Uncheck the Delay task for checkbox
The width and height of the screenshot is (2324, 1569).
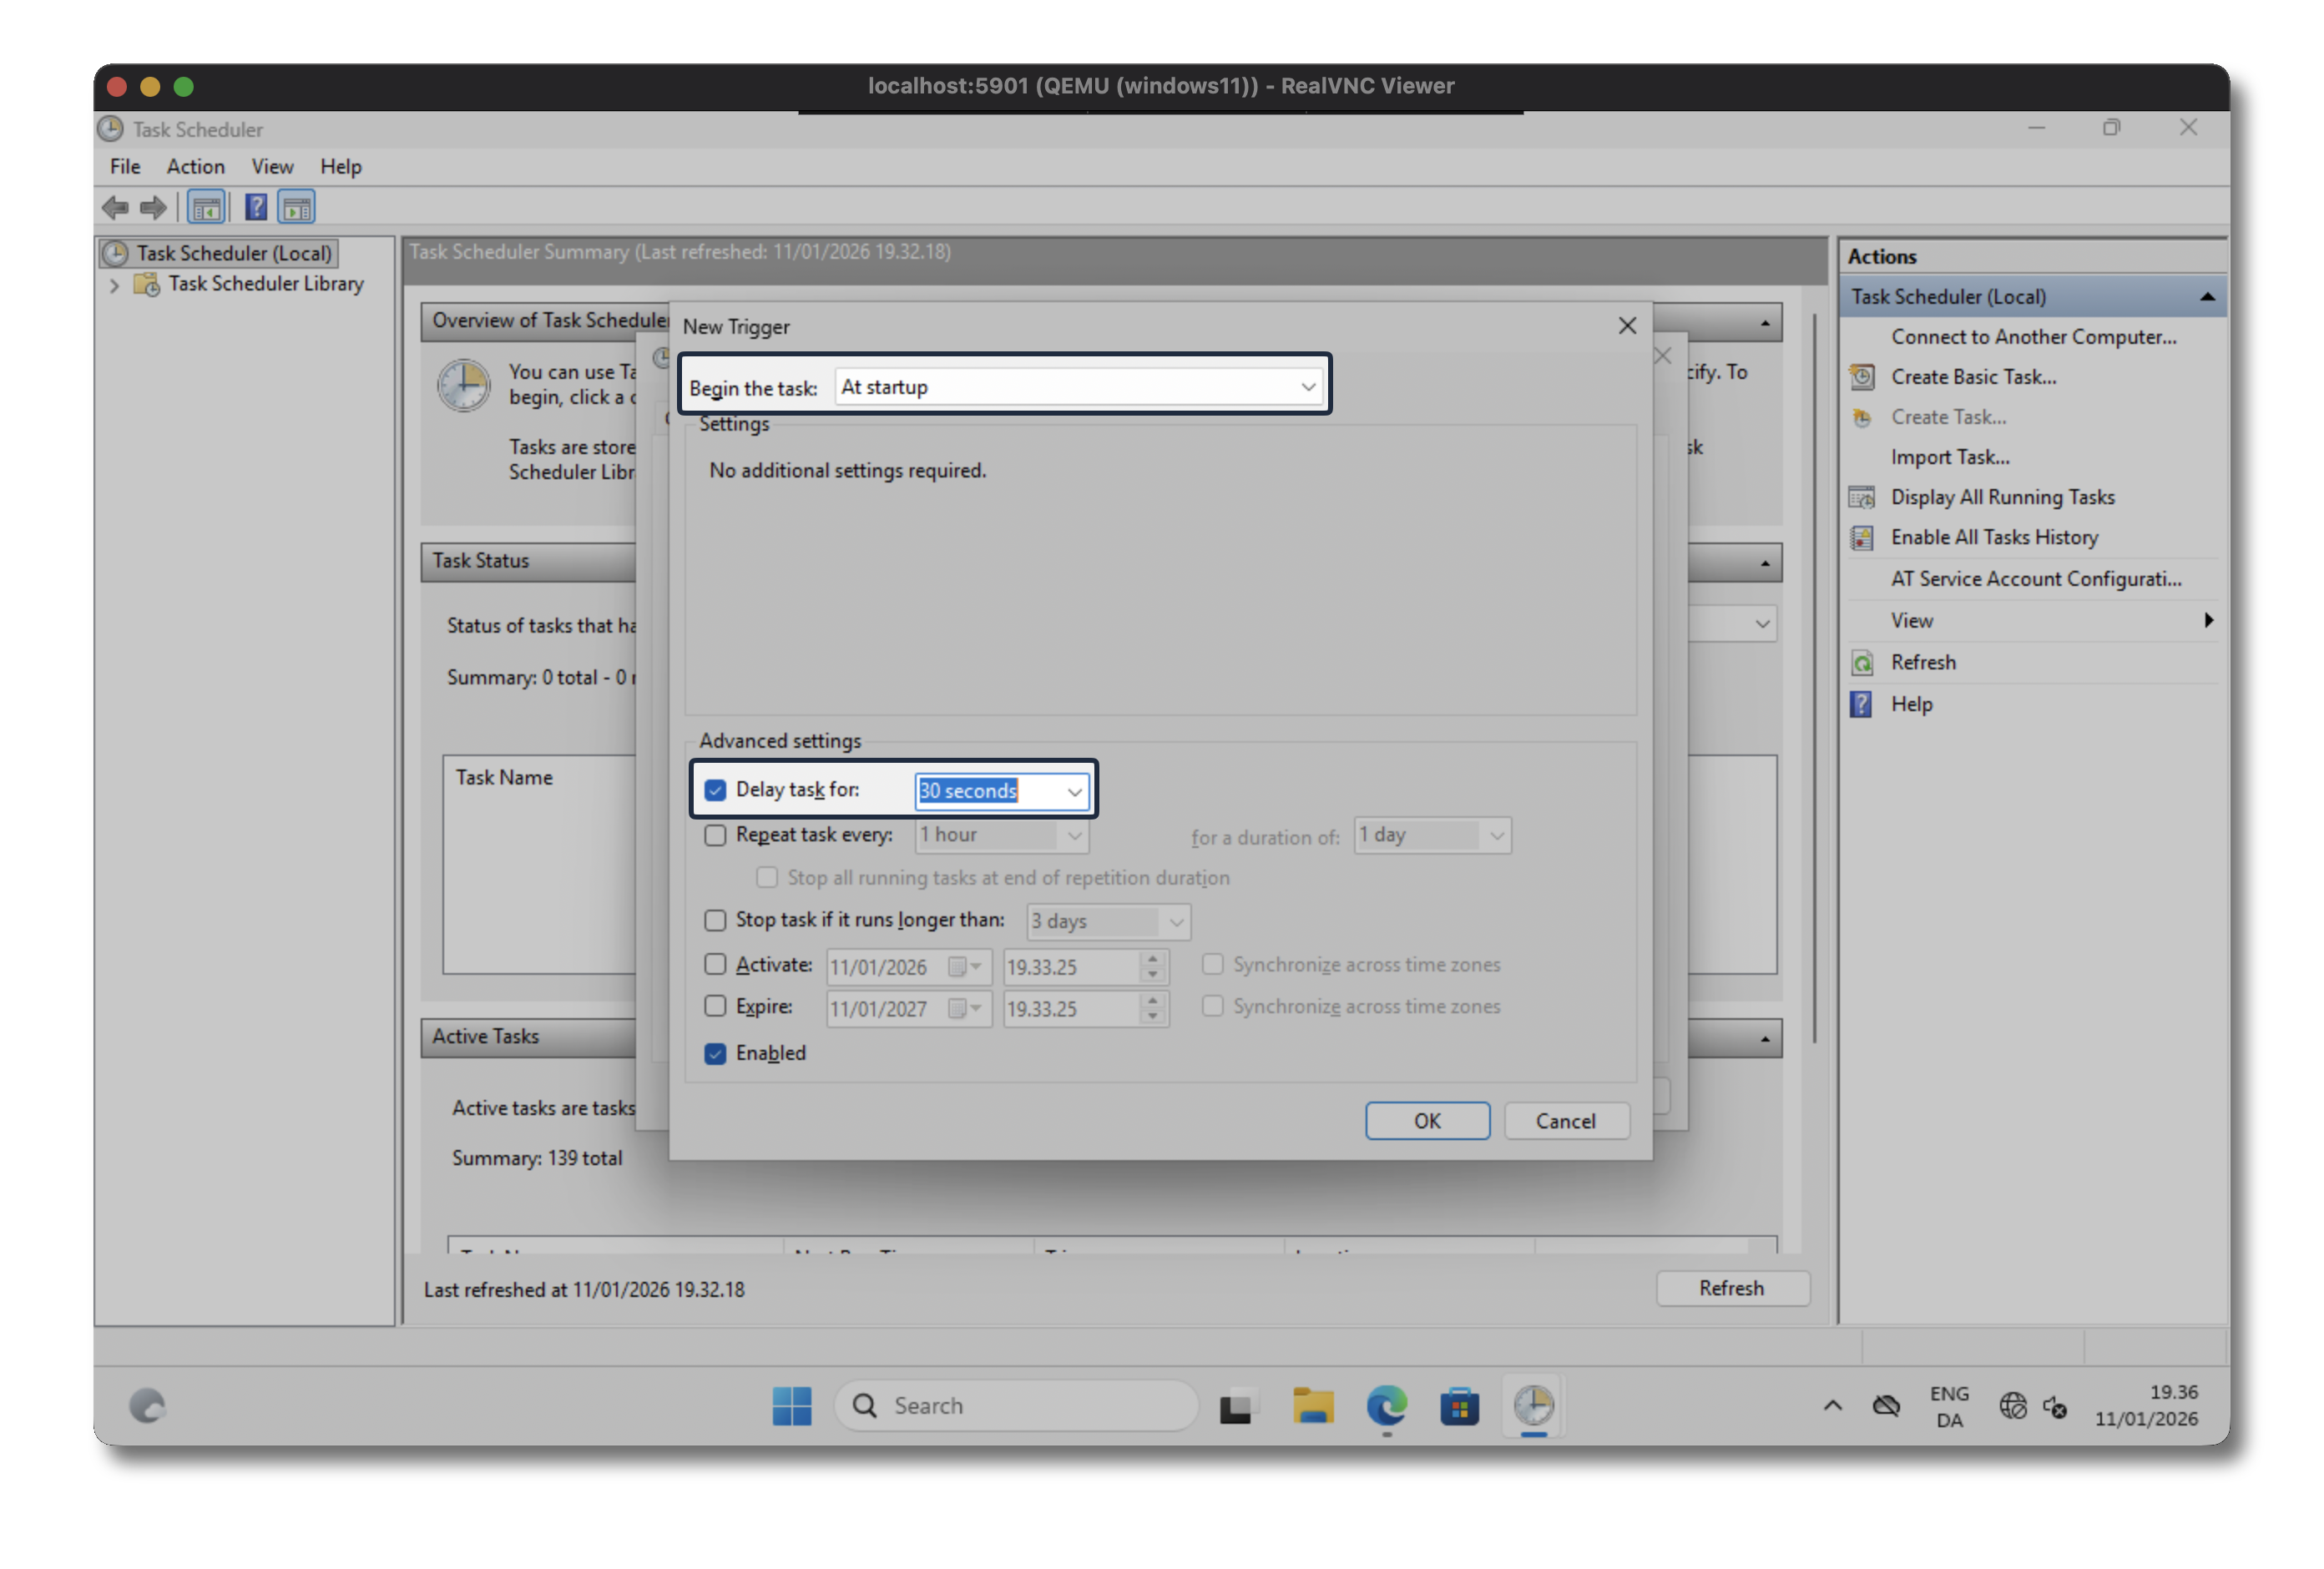pyautogui.click(x=715, y=790)
